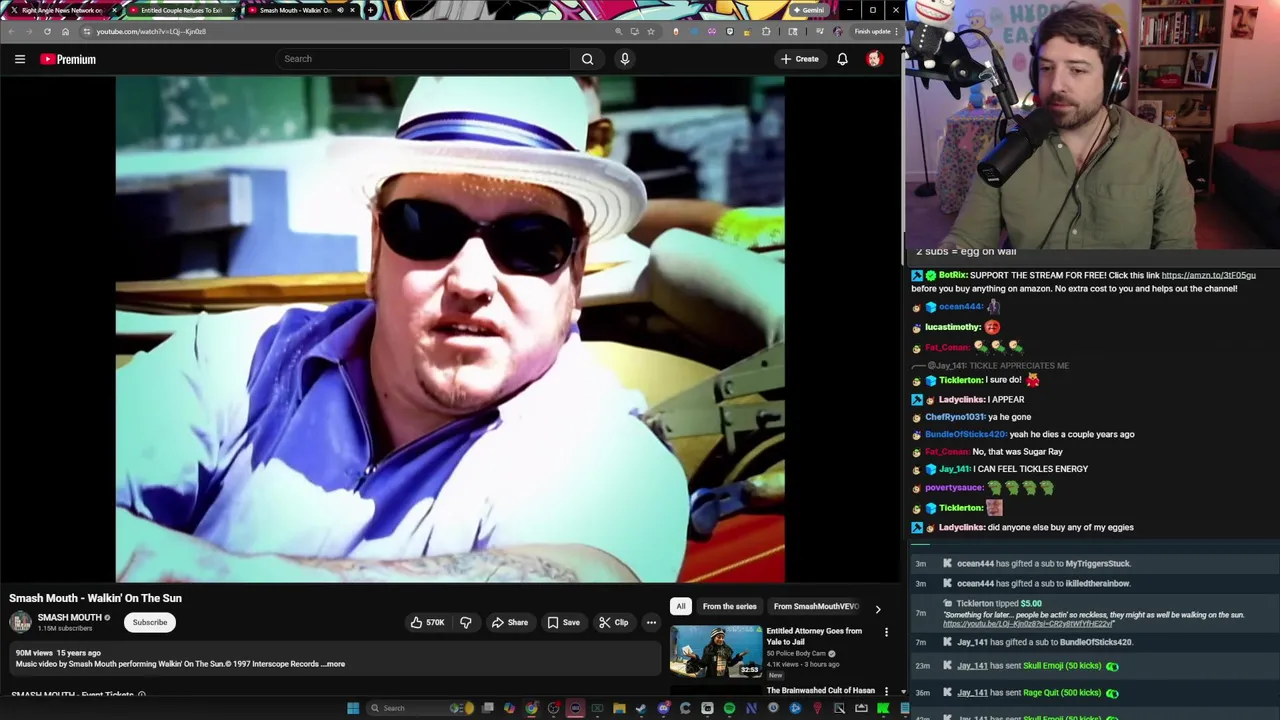Open Spotify from the taskbar

click(x=729, y=708)
